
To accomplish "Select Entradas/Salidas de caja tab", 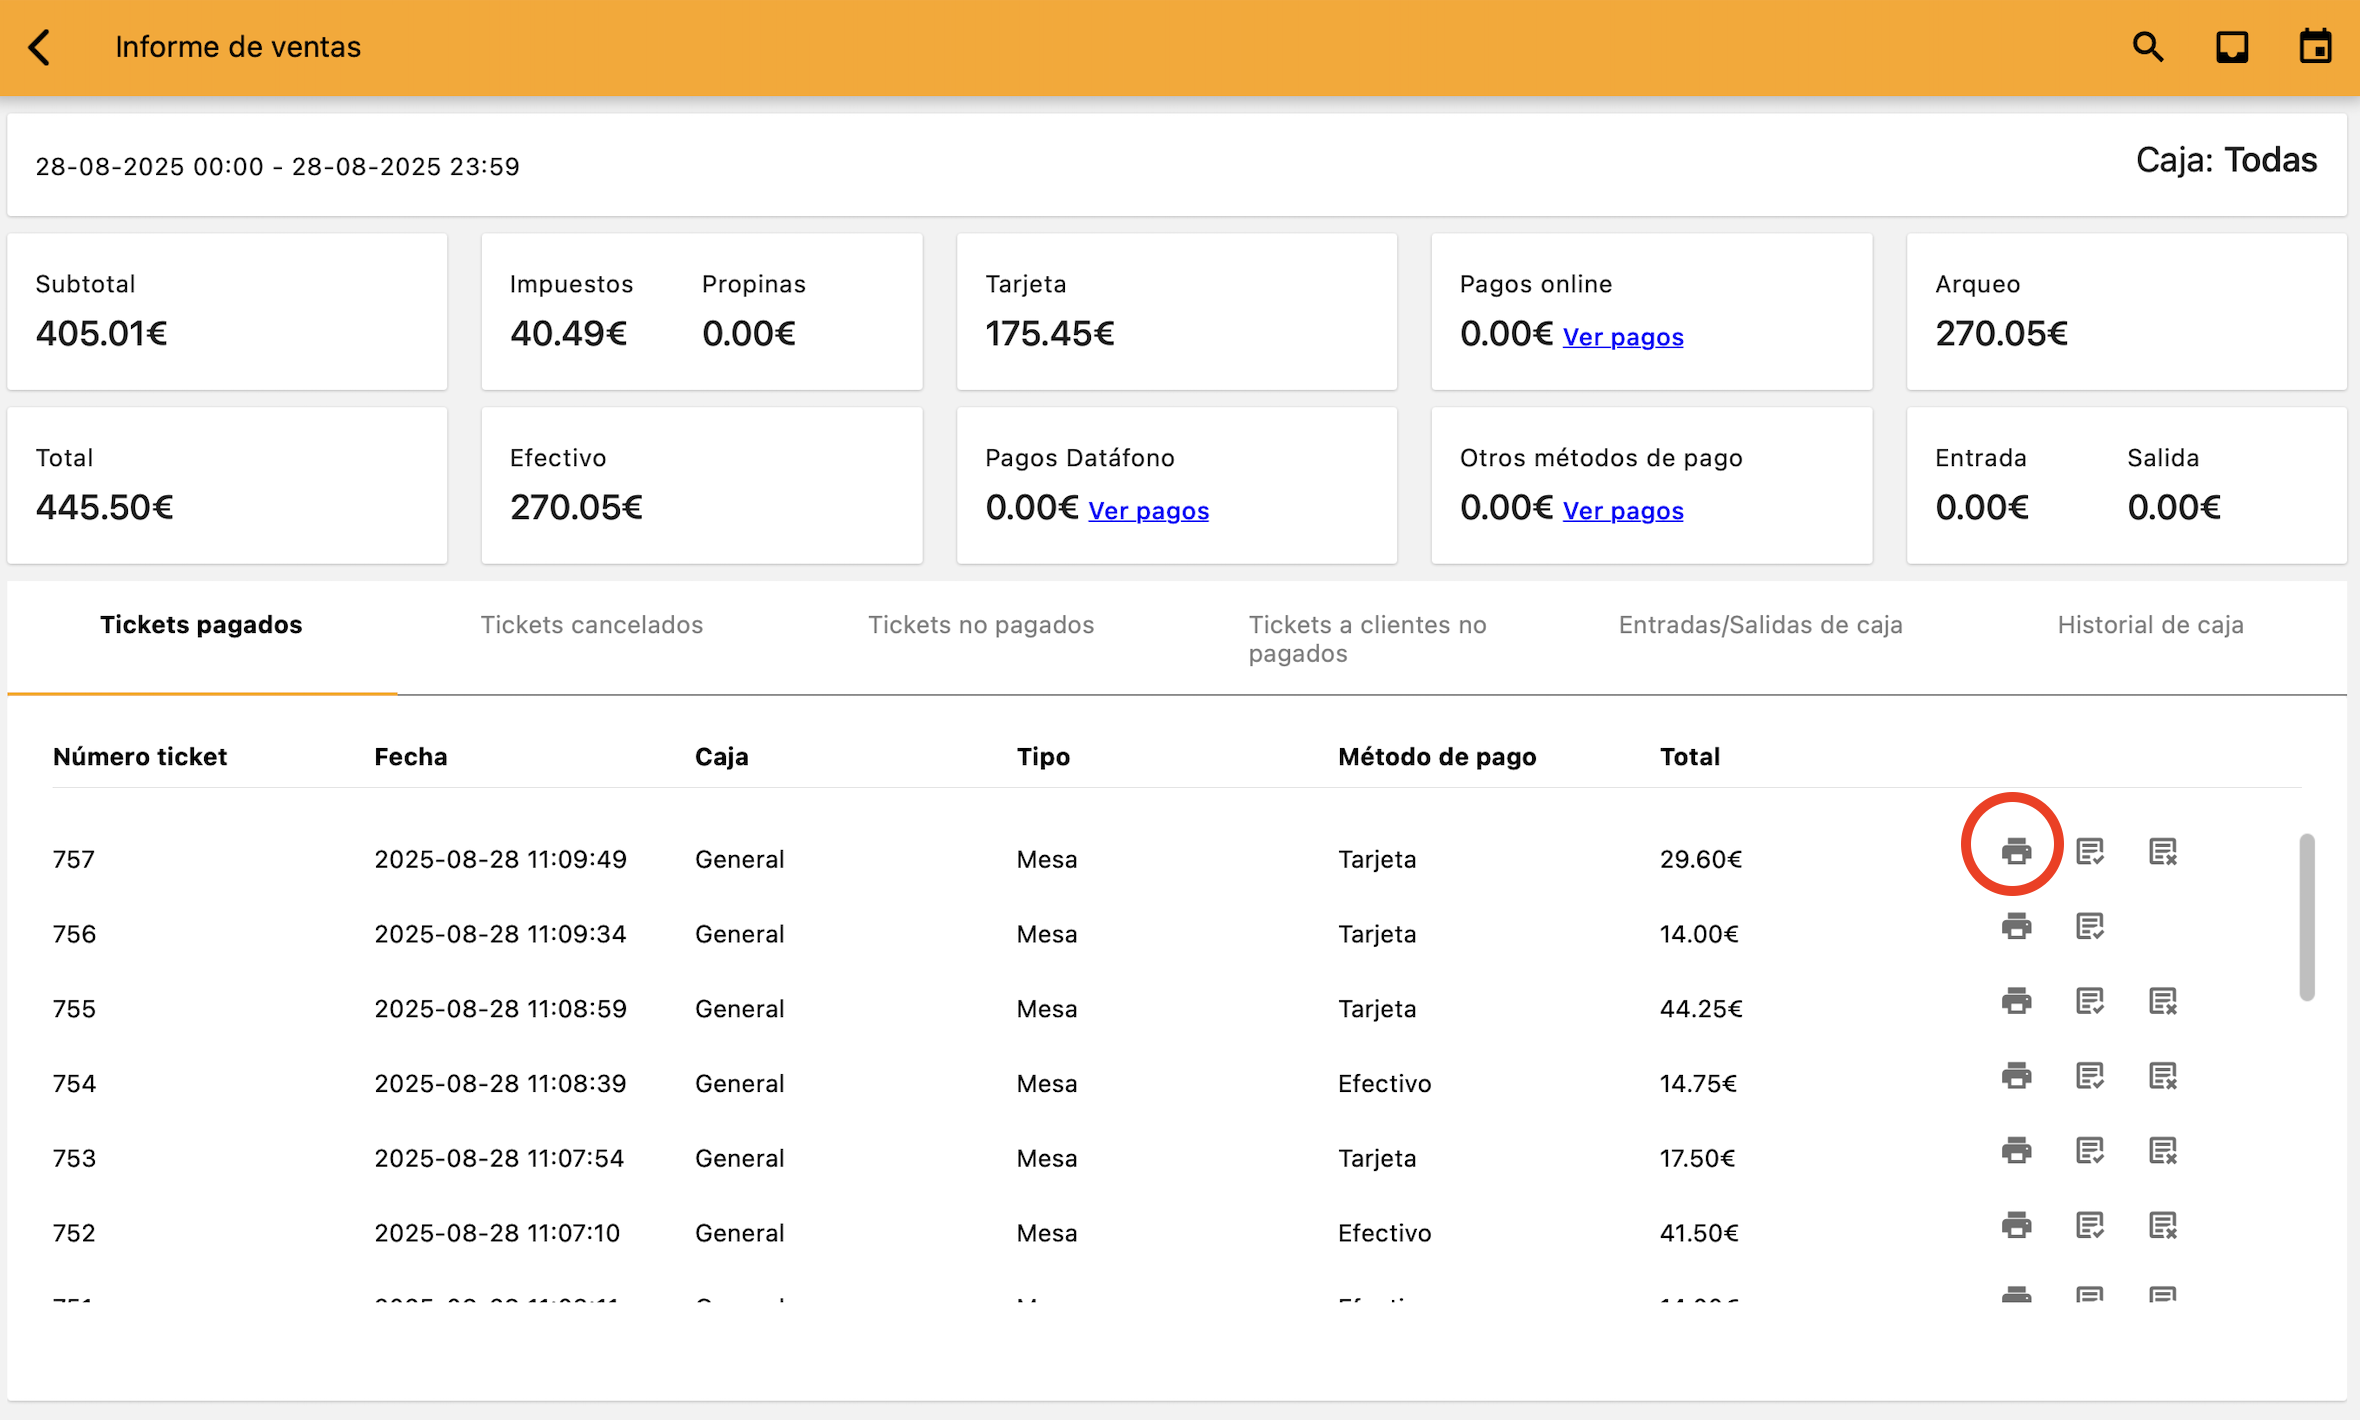I will (x=1760, y=625).
